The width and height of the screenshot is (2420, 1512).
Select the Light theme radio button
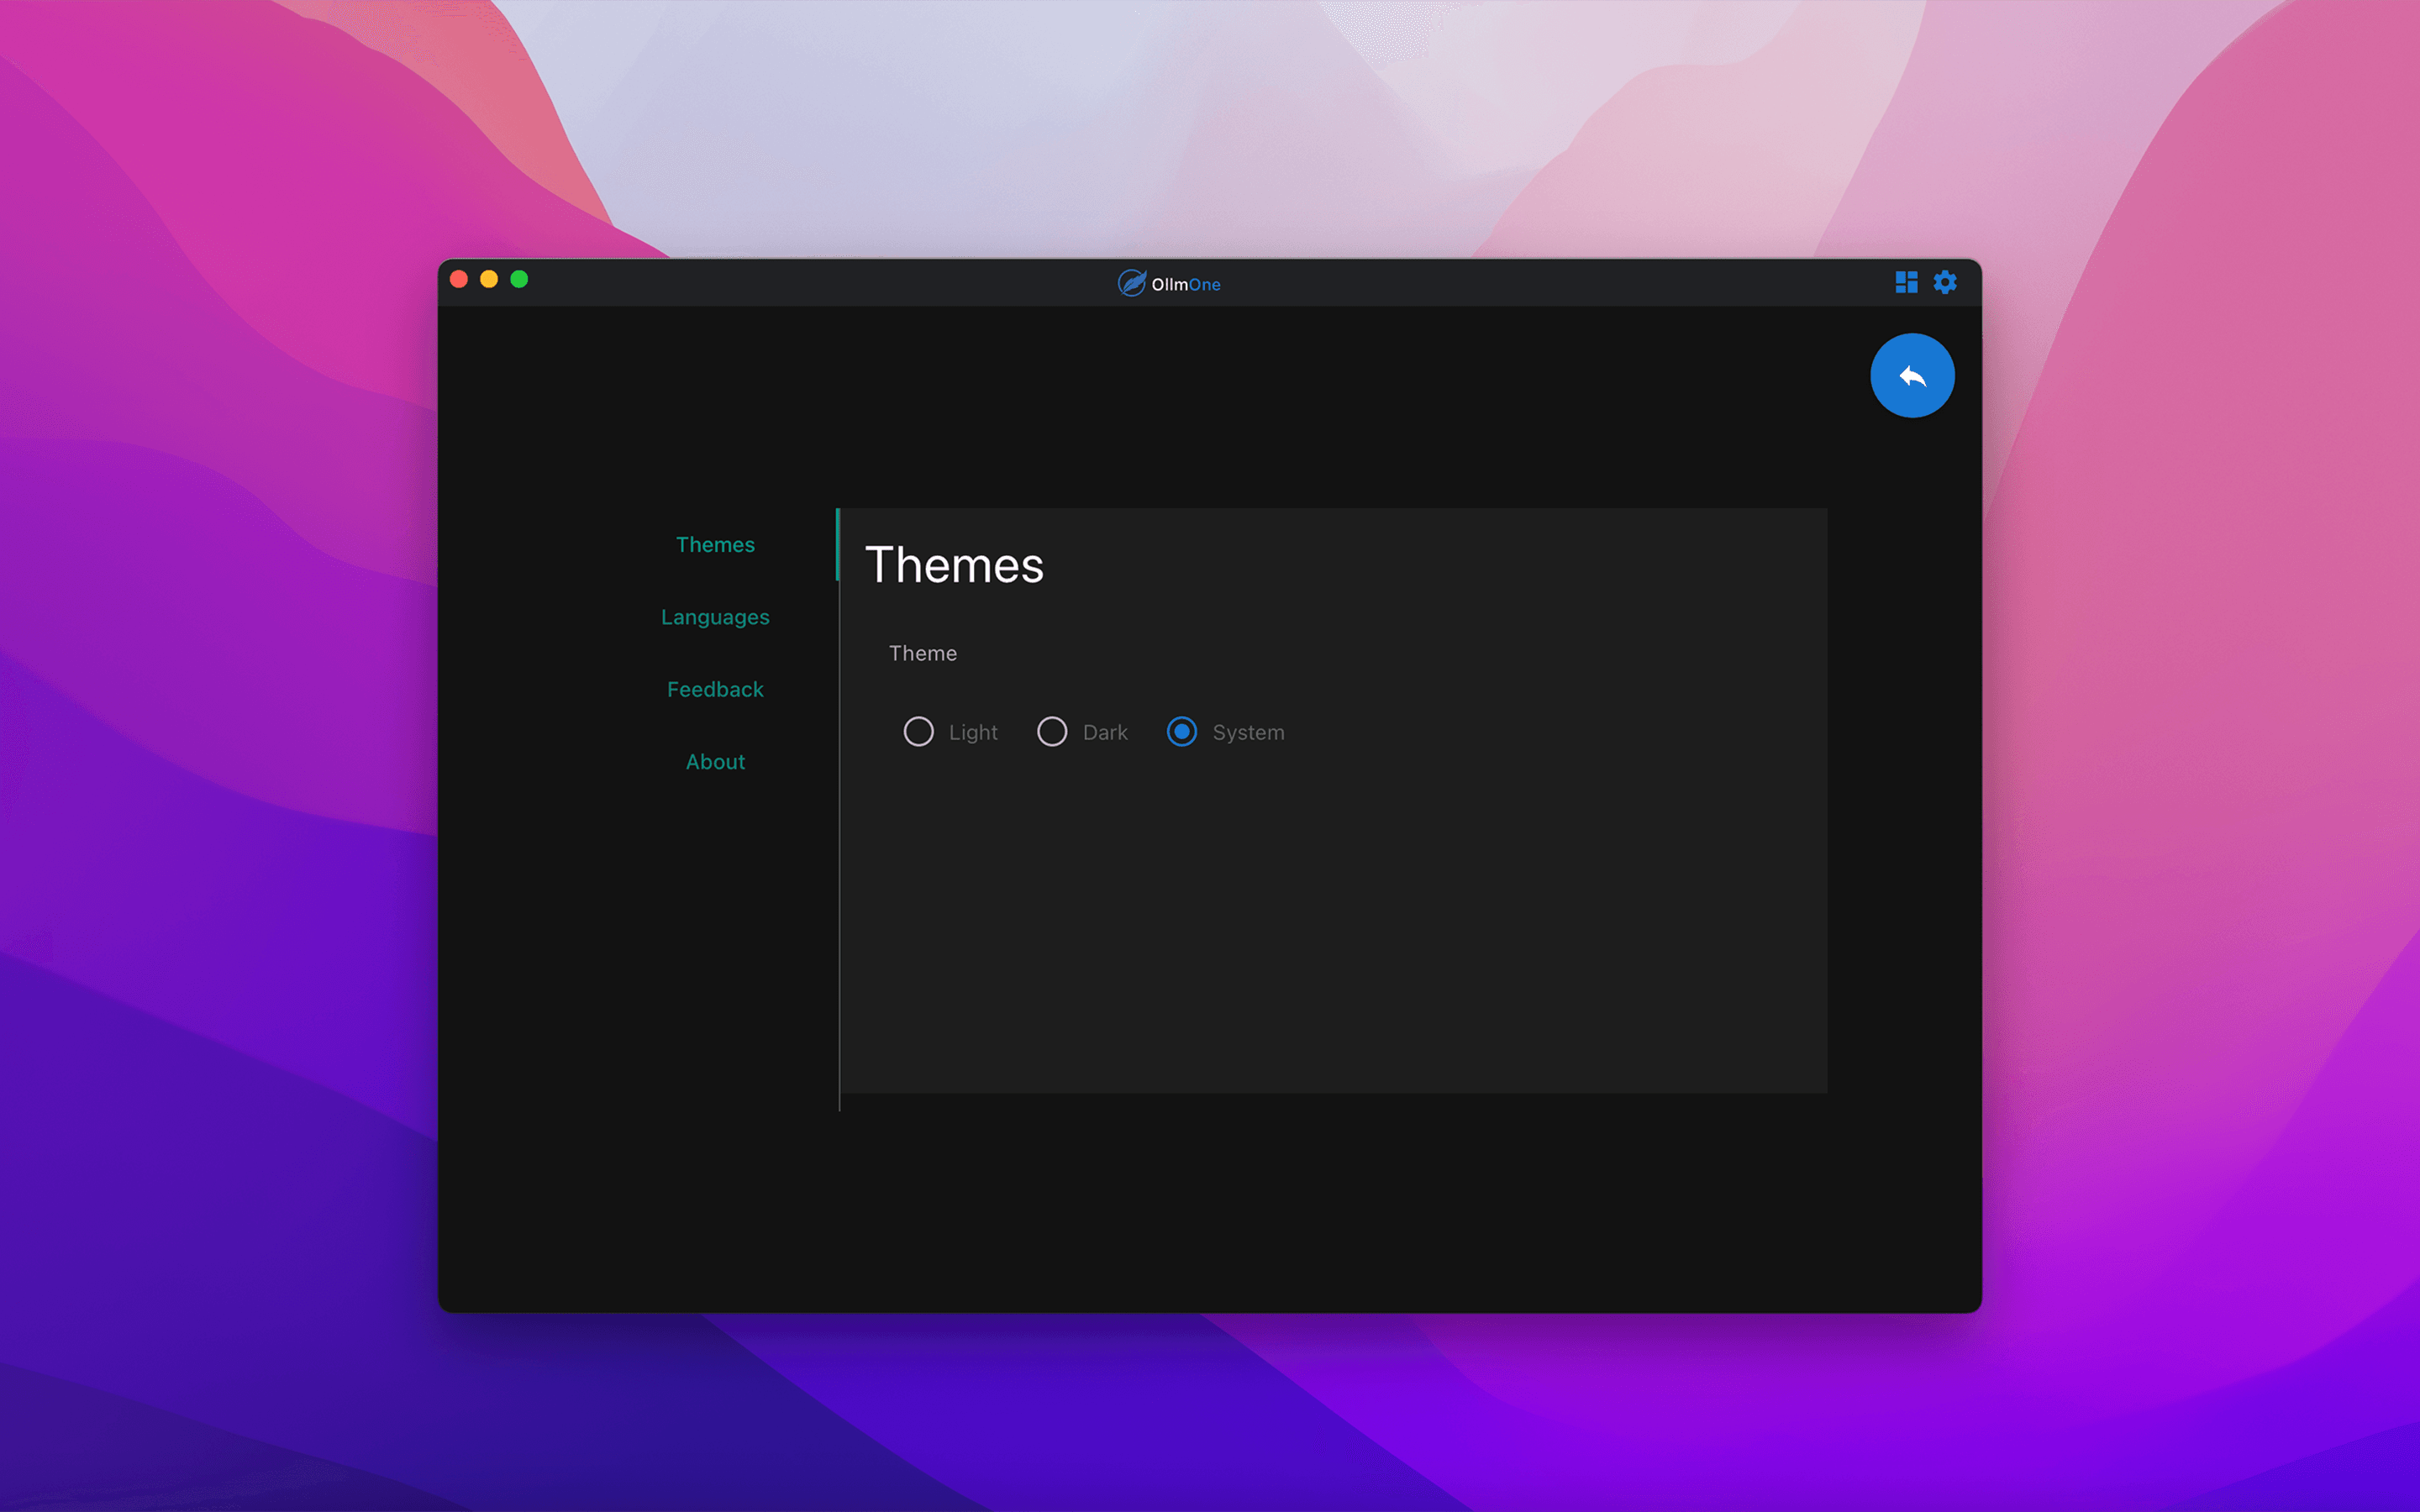(x=918, y=732)
